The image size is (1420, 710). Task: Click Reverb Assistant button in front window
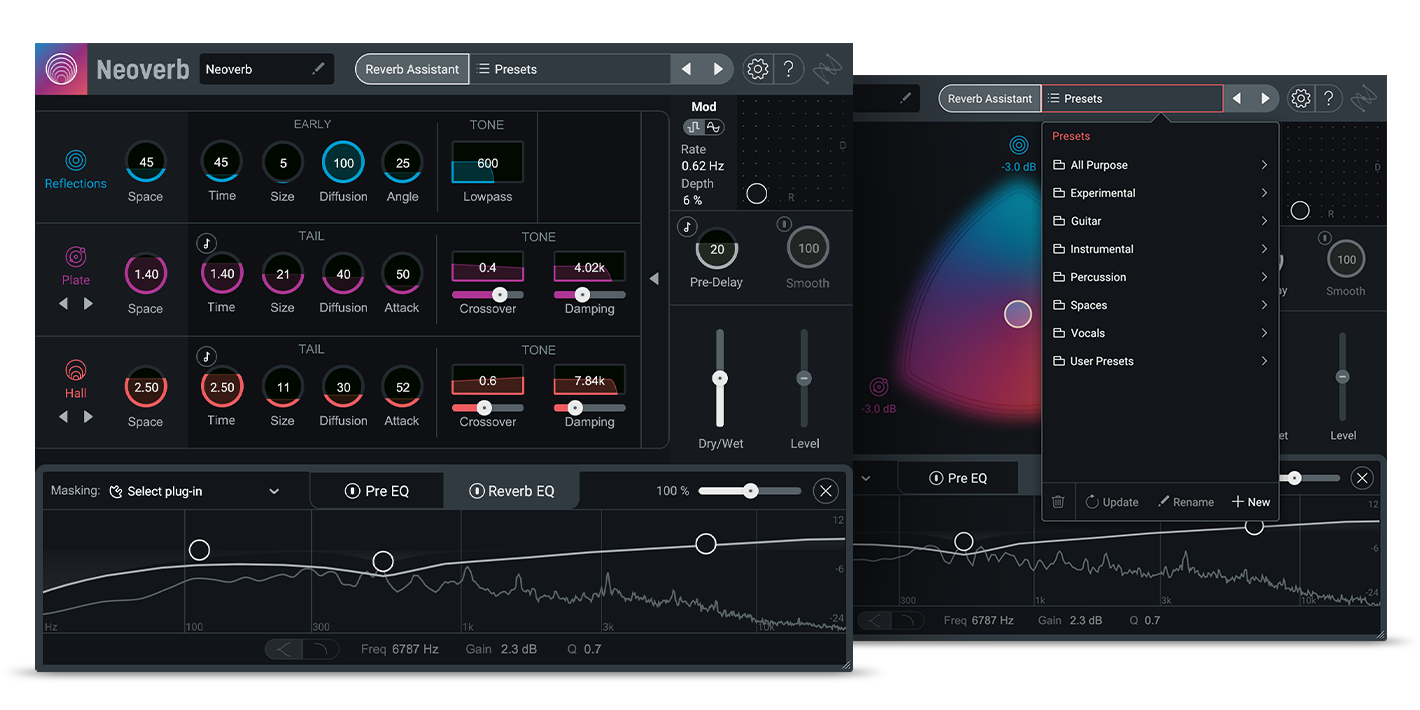[412, 69]
